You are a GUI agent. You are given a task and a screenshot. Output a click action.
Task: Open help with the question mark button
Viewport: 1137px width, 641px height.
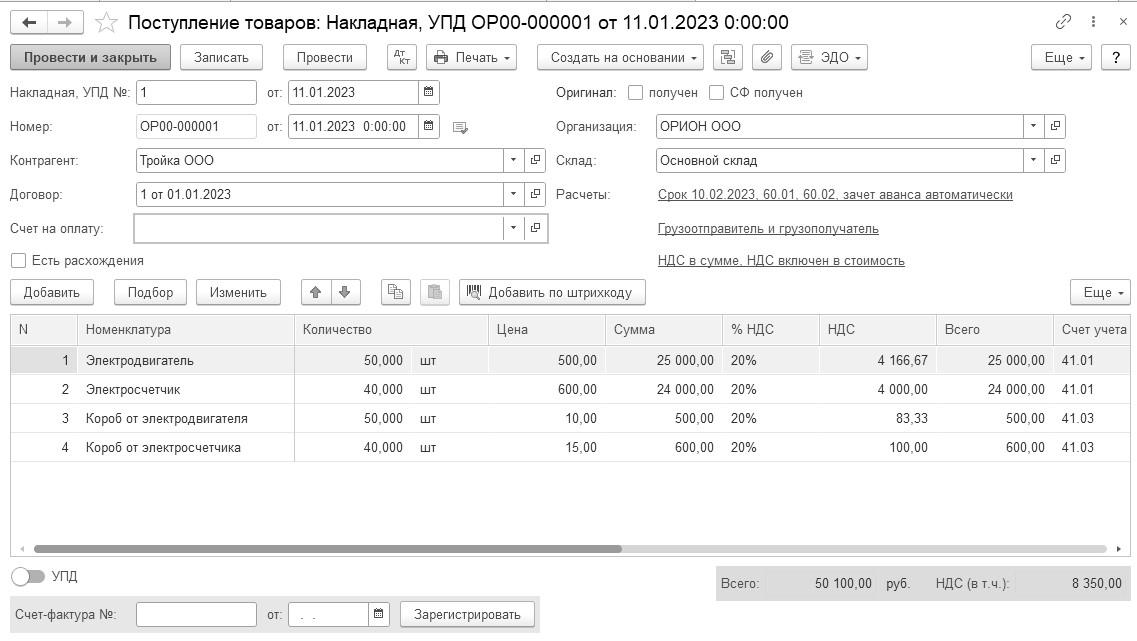[x=1115, y=57]
